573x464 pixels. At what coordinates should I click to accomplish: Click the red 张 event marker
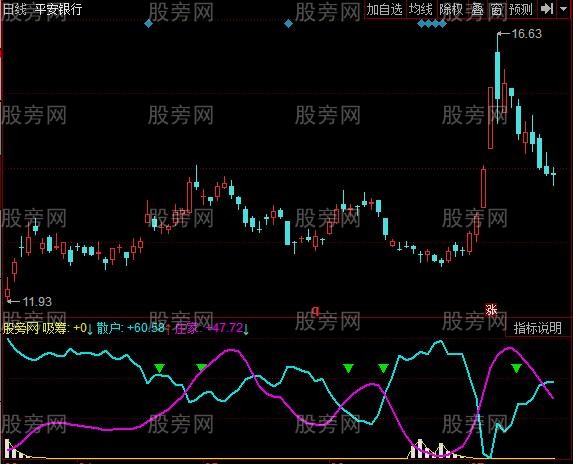492,310
